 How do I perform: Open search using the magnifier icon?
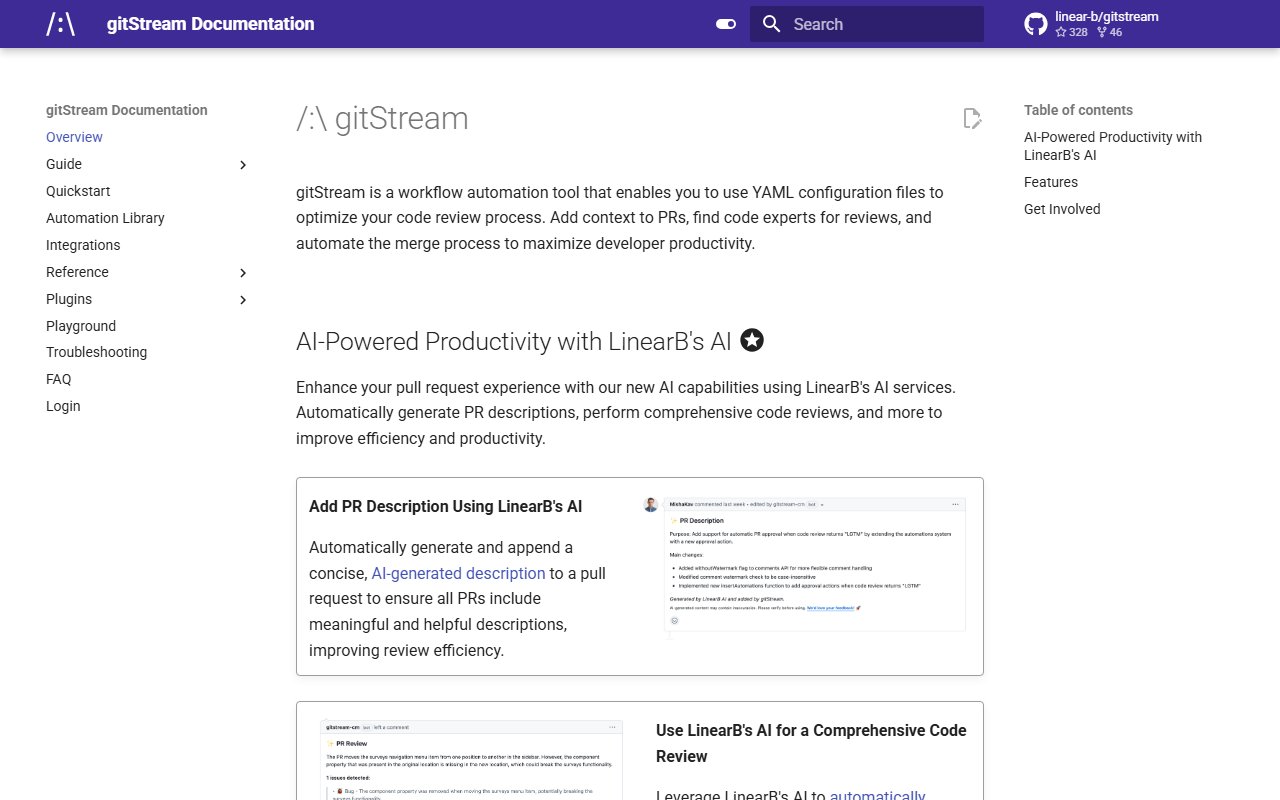pyautogui.click(x=770, y=23)
